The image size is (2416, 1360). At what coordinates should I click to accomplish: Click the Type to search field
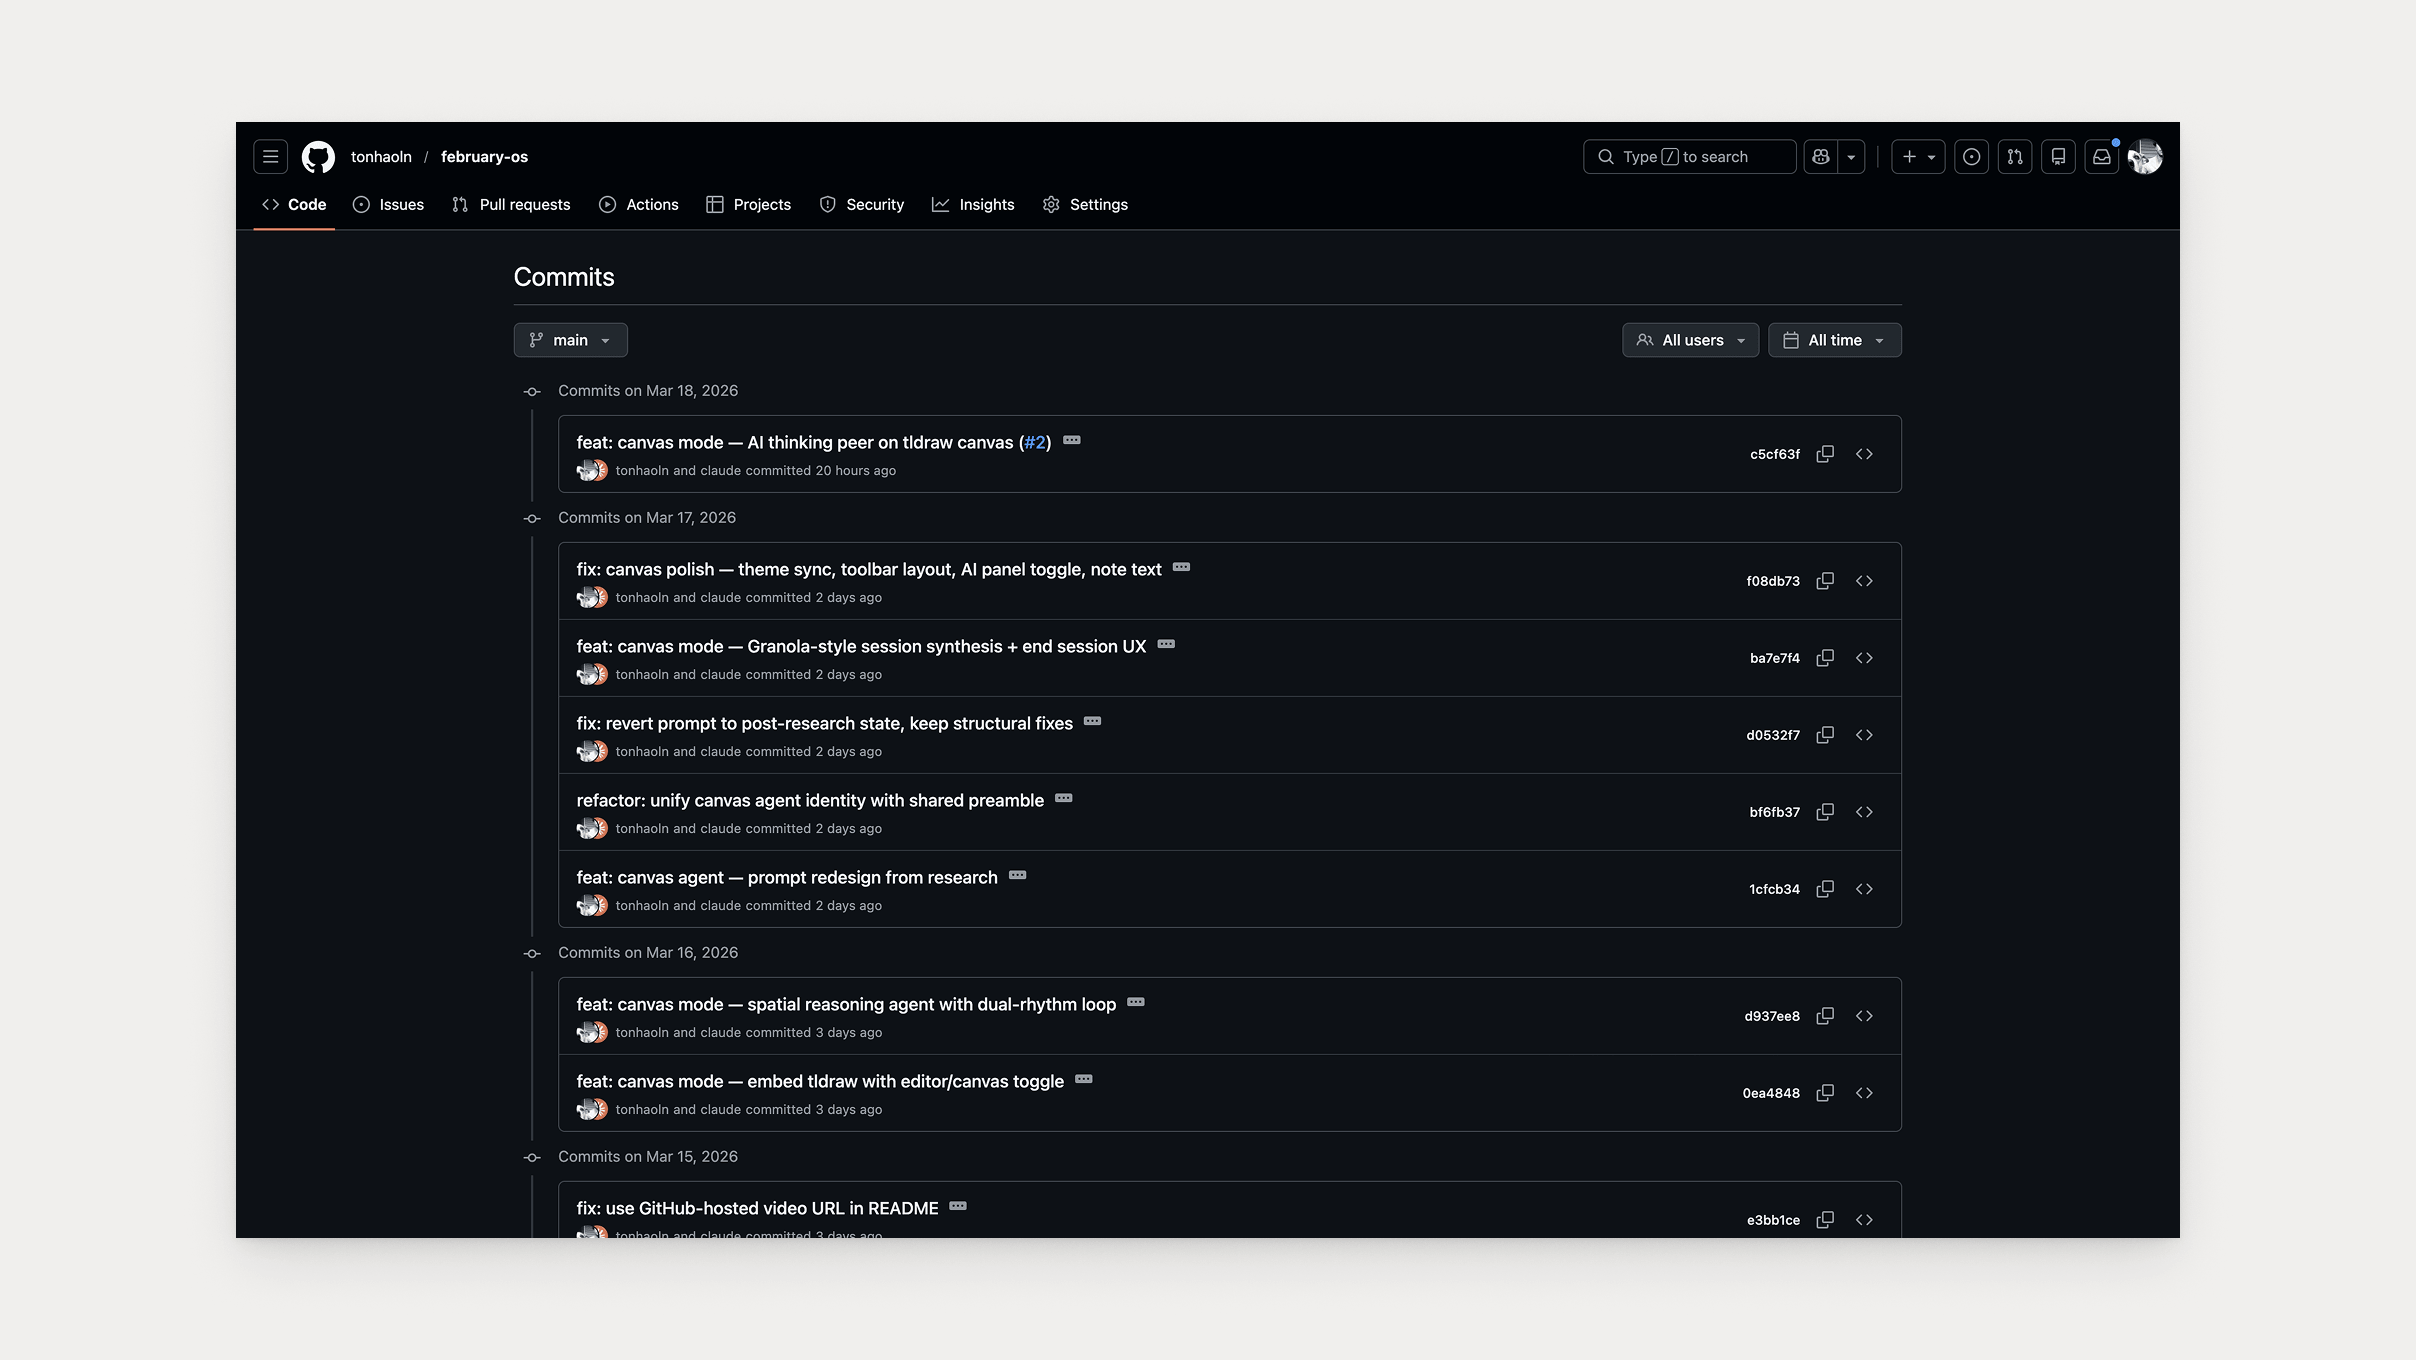tap(1688, 156)
